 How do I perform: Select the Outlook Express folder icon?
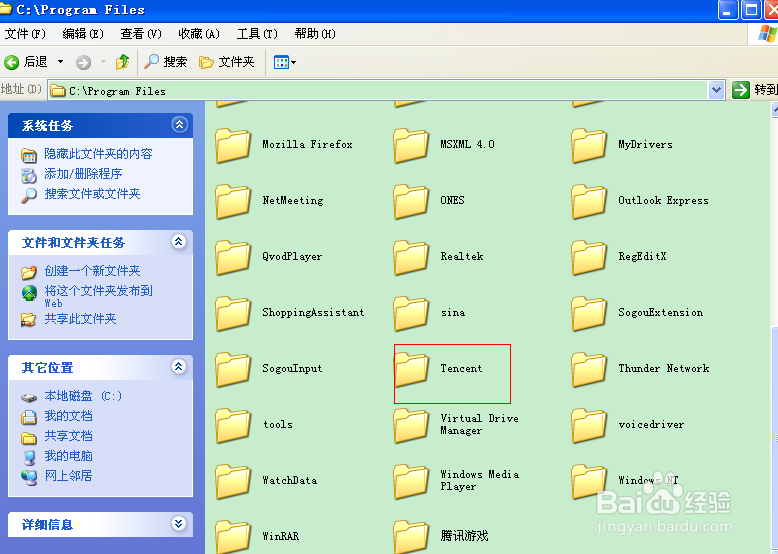click(589, 201)
